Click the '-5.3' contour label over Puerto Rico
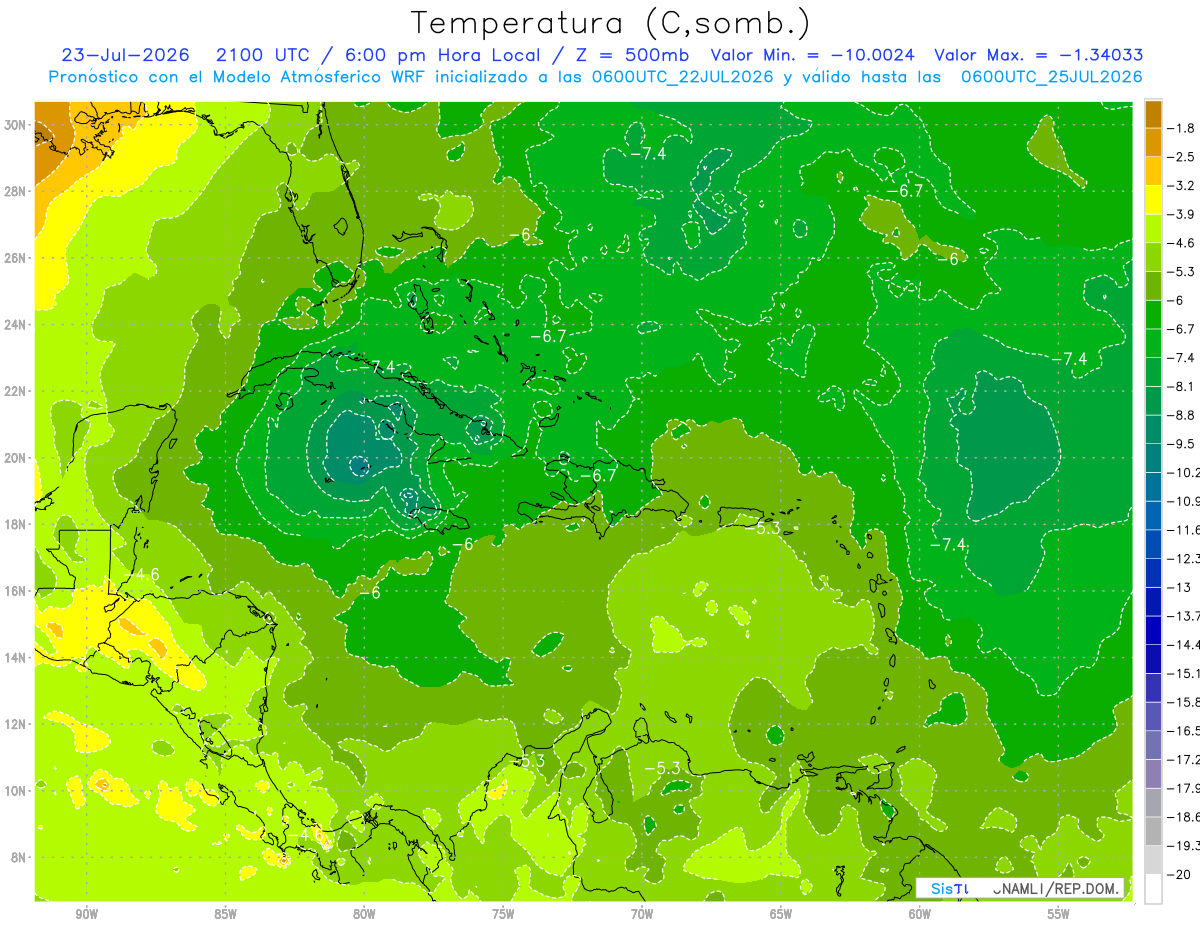This screenshot has width=1200, height=927. click(x=763, y=527)
